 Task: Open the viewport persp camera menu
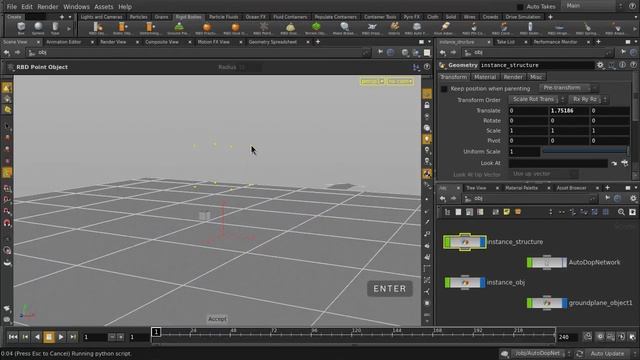tap(372, 82)
